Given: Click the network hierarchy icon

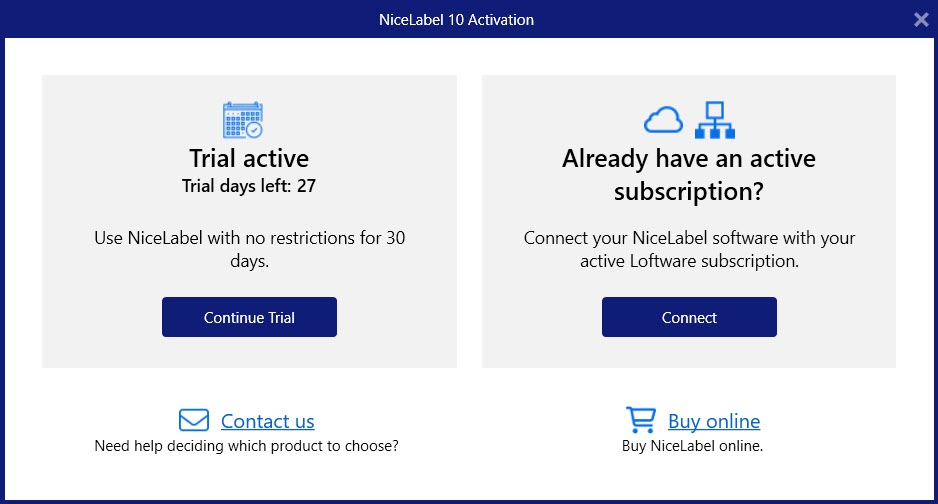Looking at the screenshot, I should tap(714, 120).
